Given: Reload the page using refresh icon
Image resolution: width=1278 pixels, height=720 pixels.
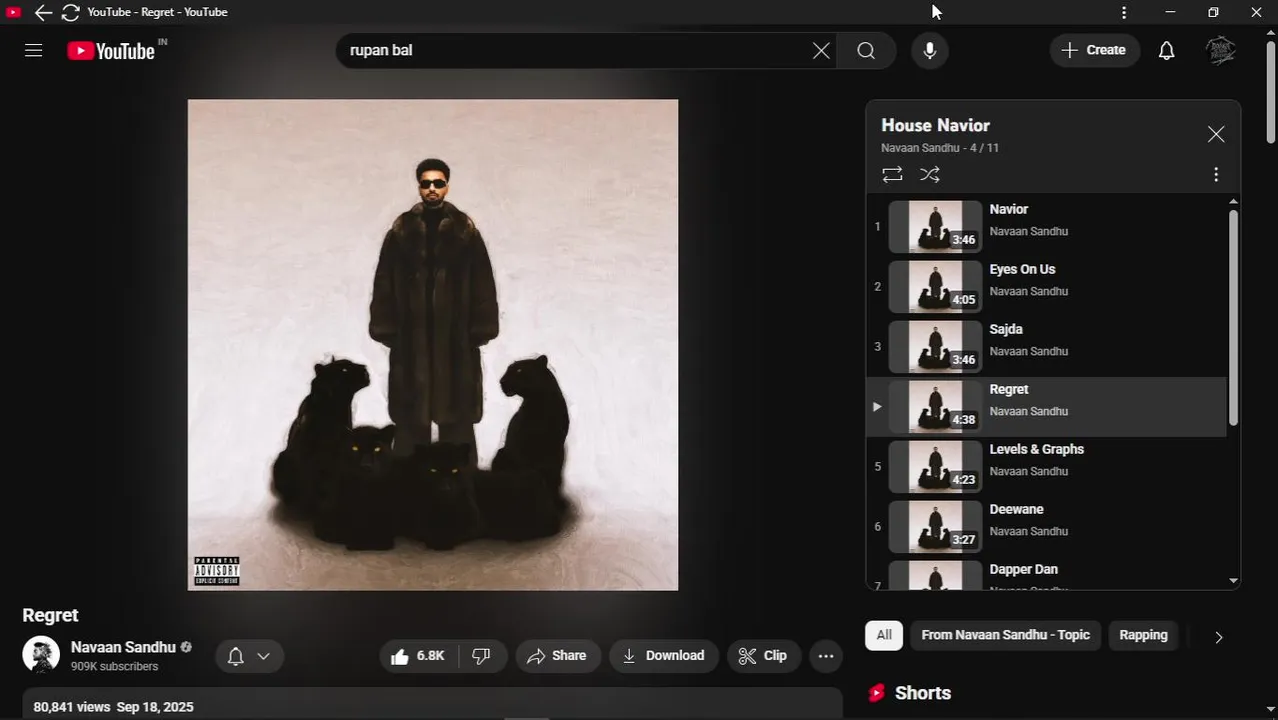Looking at the screenshot, I should coord(70,12).
